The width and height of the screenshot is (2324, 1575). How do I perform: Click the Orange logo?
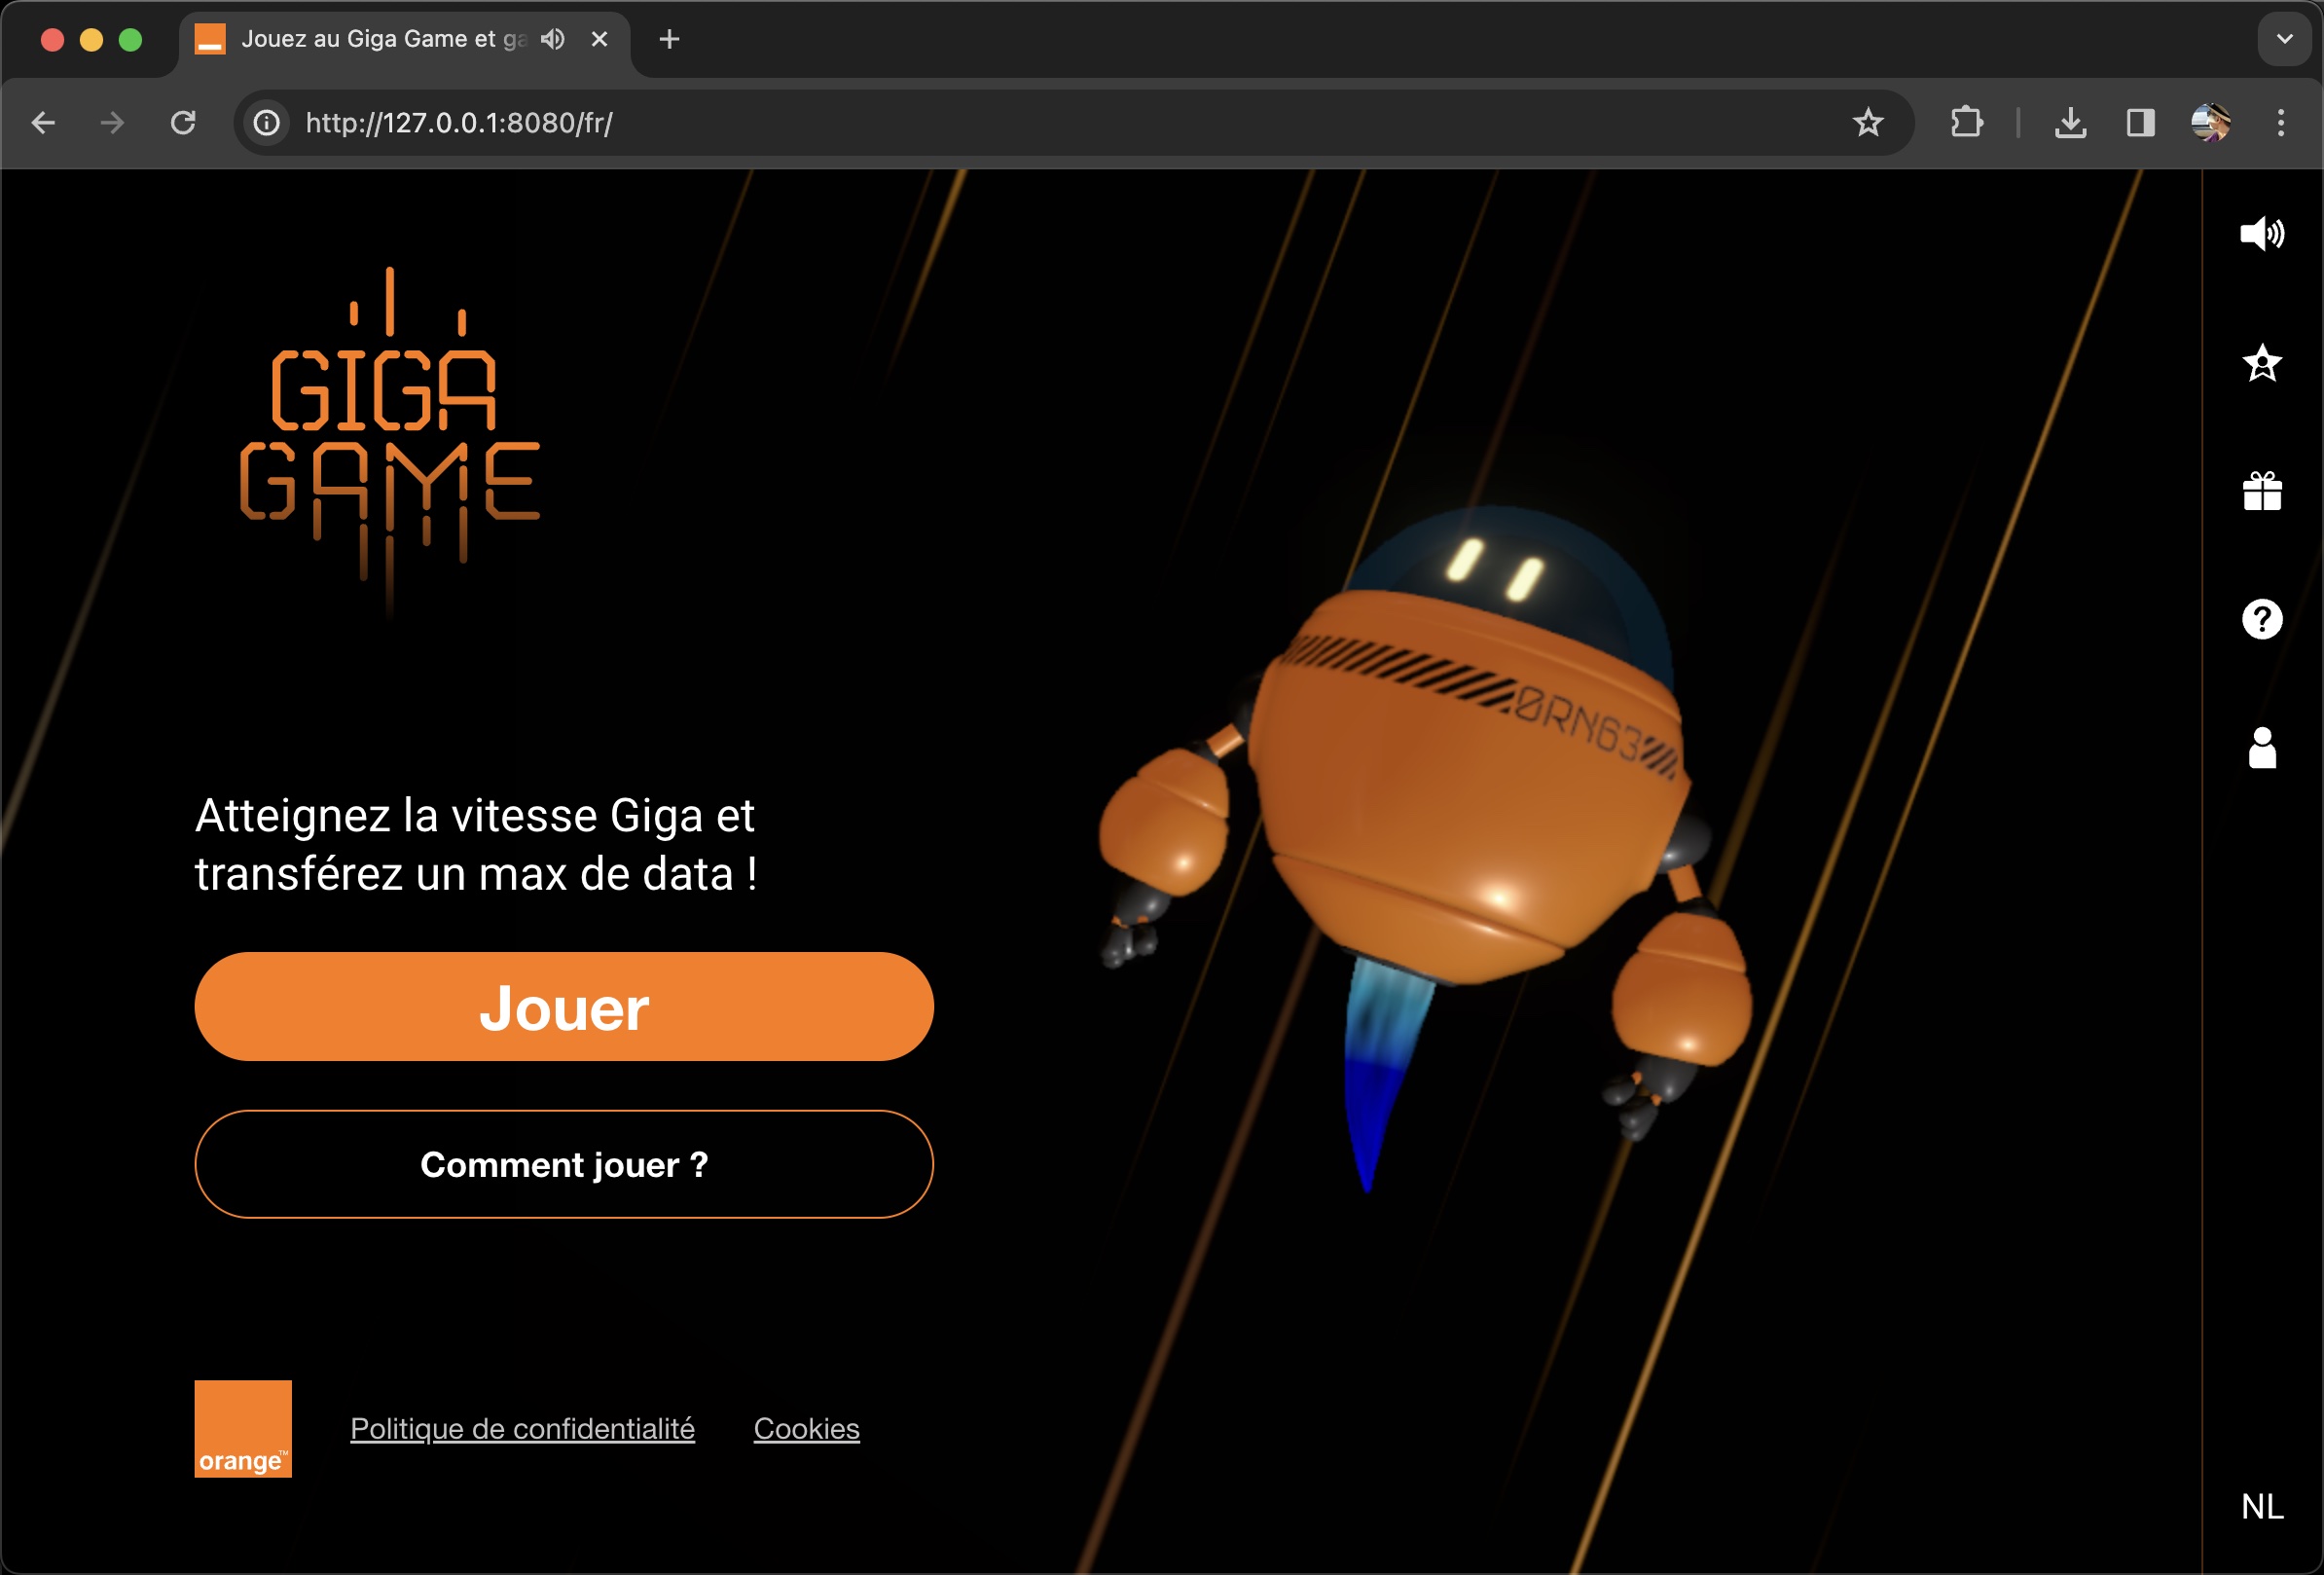[x=243, y=1429]
